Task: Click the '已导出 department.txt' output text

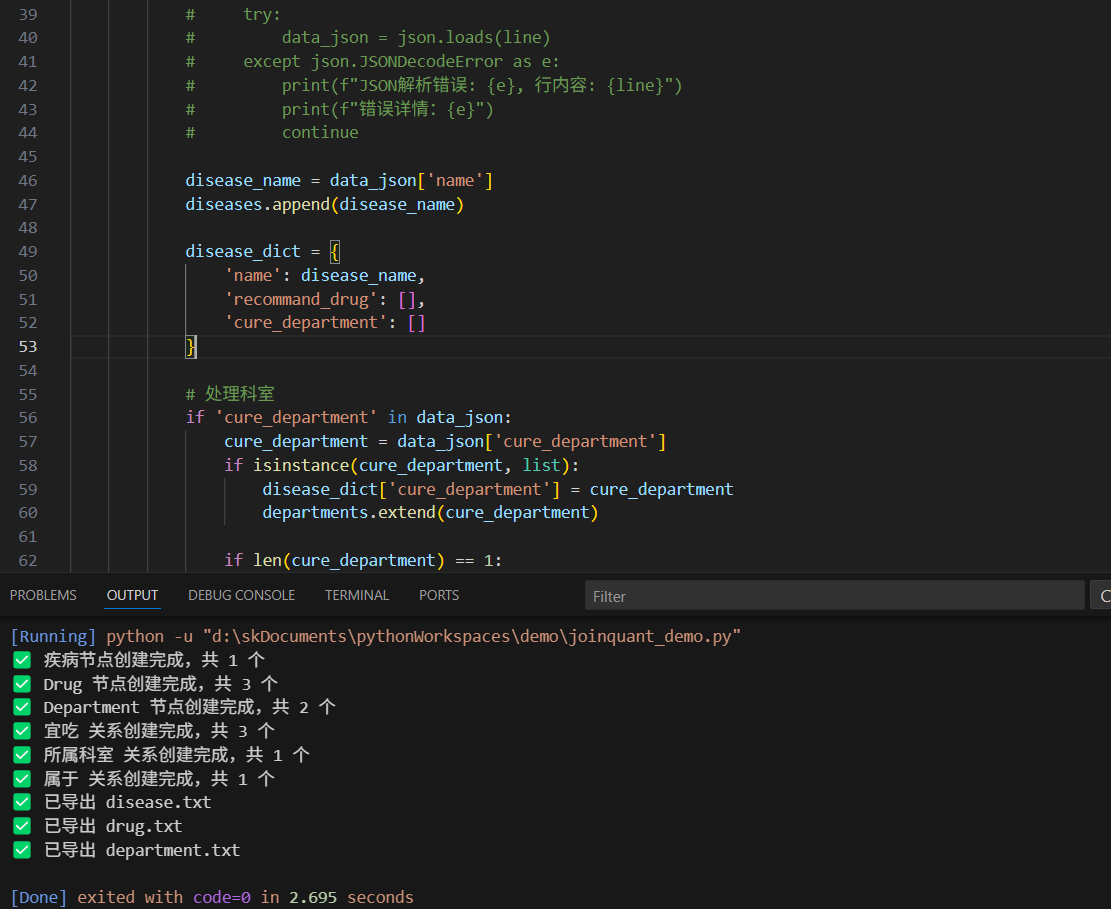Action: pyautogui.click(x=142, y=850)
